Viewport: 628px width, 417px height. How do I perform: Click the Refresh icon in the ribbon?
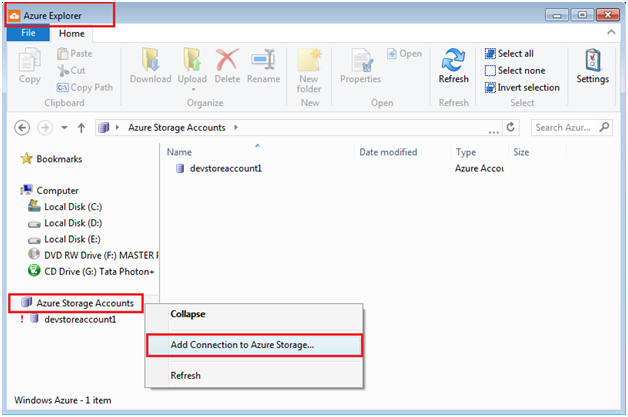coord(453,60)
